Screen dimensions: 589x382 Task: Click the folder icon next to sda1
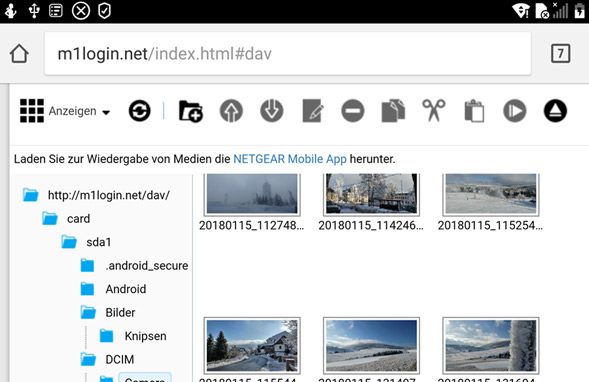tap(69, 242)
